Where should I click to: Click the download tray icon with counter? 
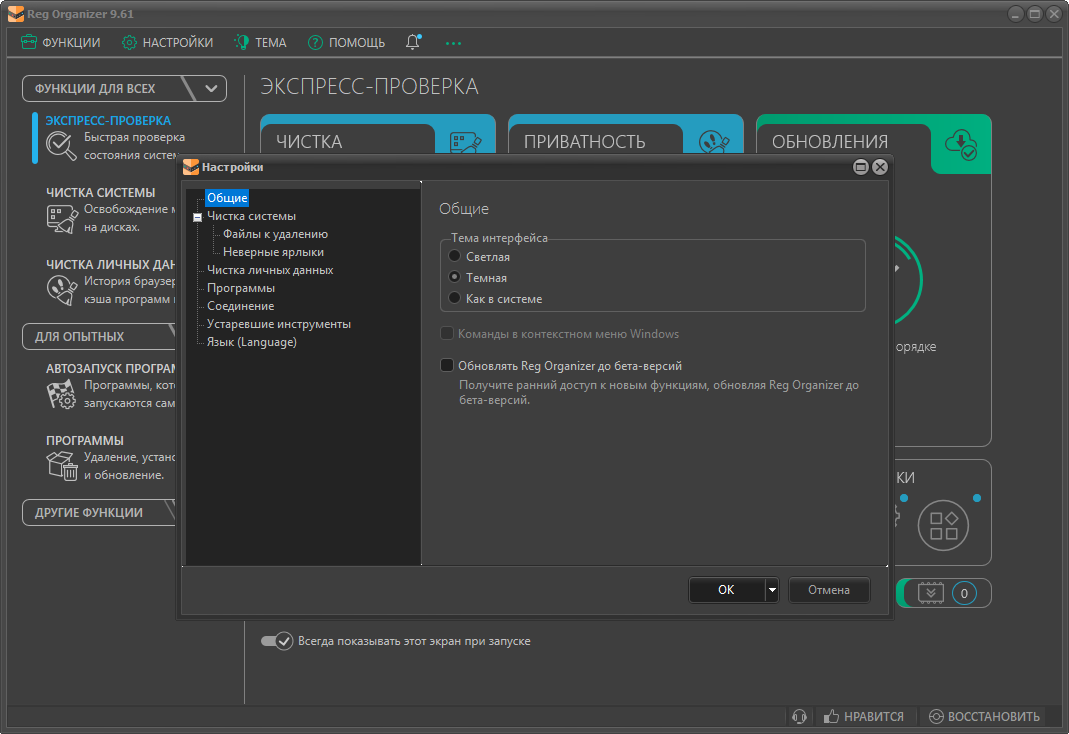pyautogui.click(x=931, y=593)
